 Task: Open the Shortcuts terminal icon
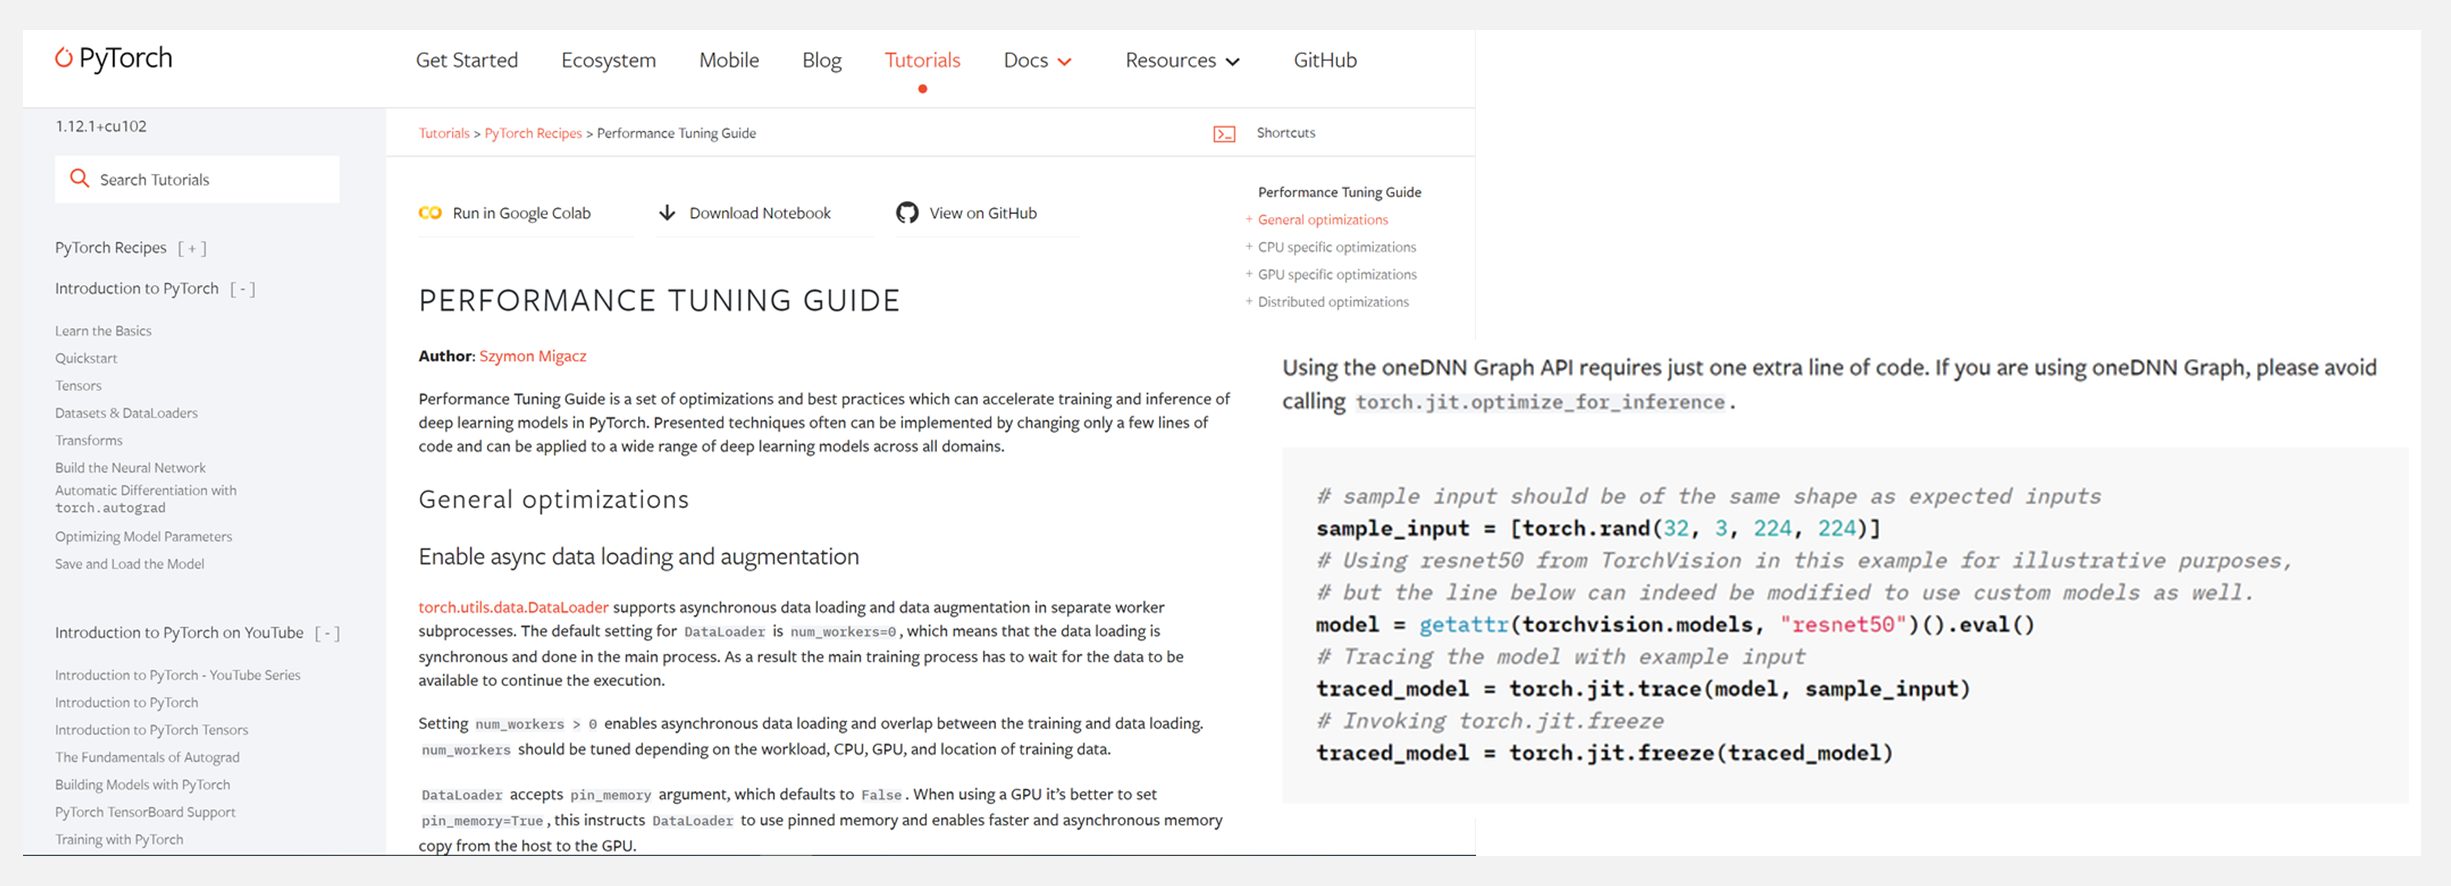(1224, 133)
